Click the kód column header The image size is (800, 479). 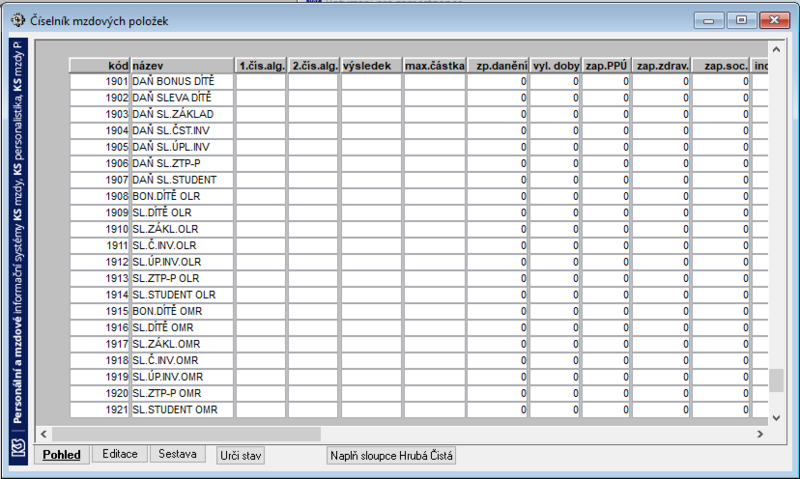coord(99,66)
